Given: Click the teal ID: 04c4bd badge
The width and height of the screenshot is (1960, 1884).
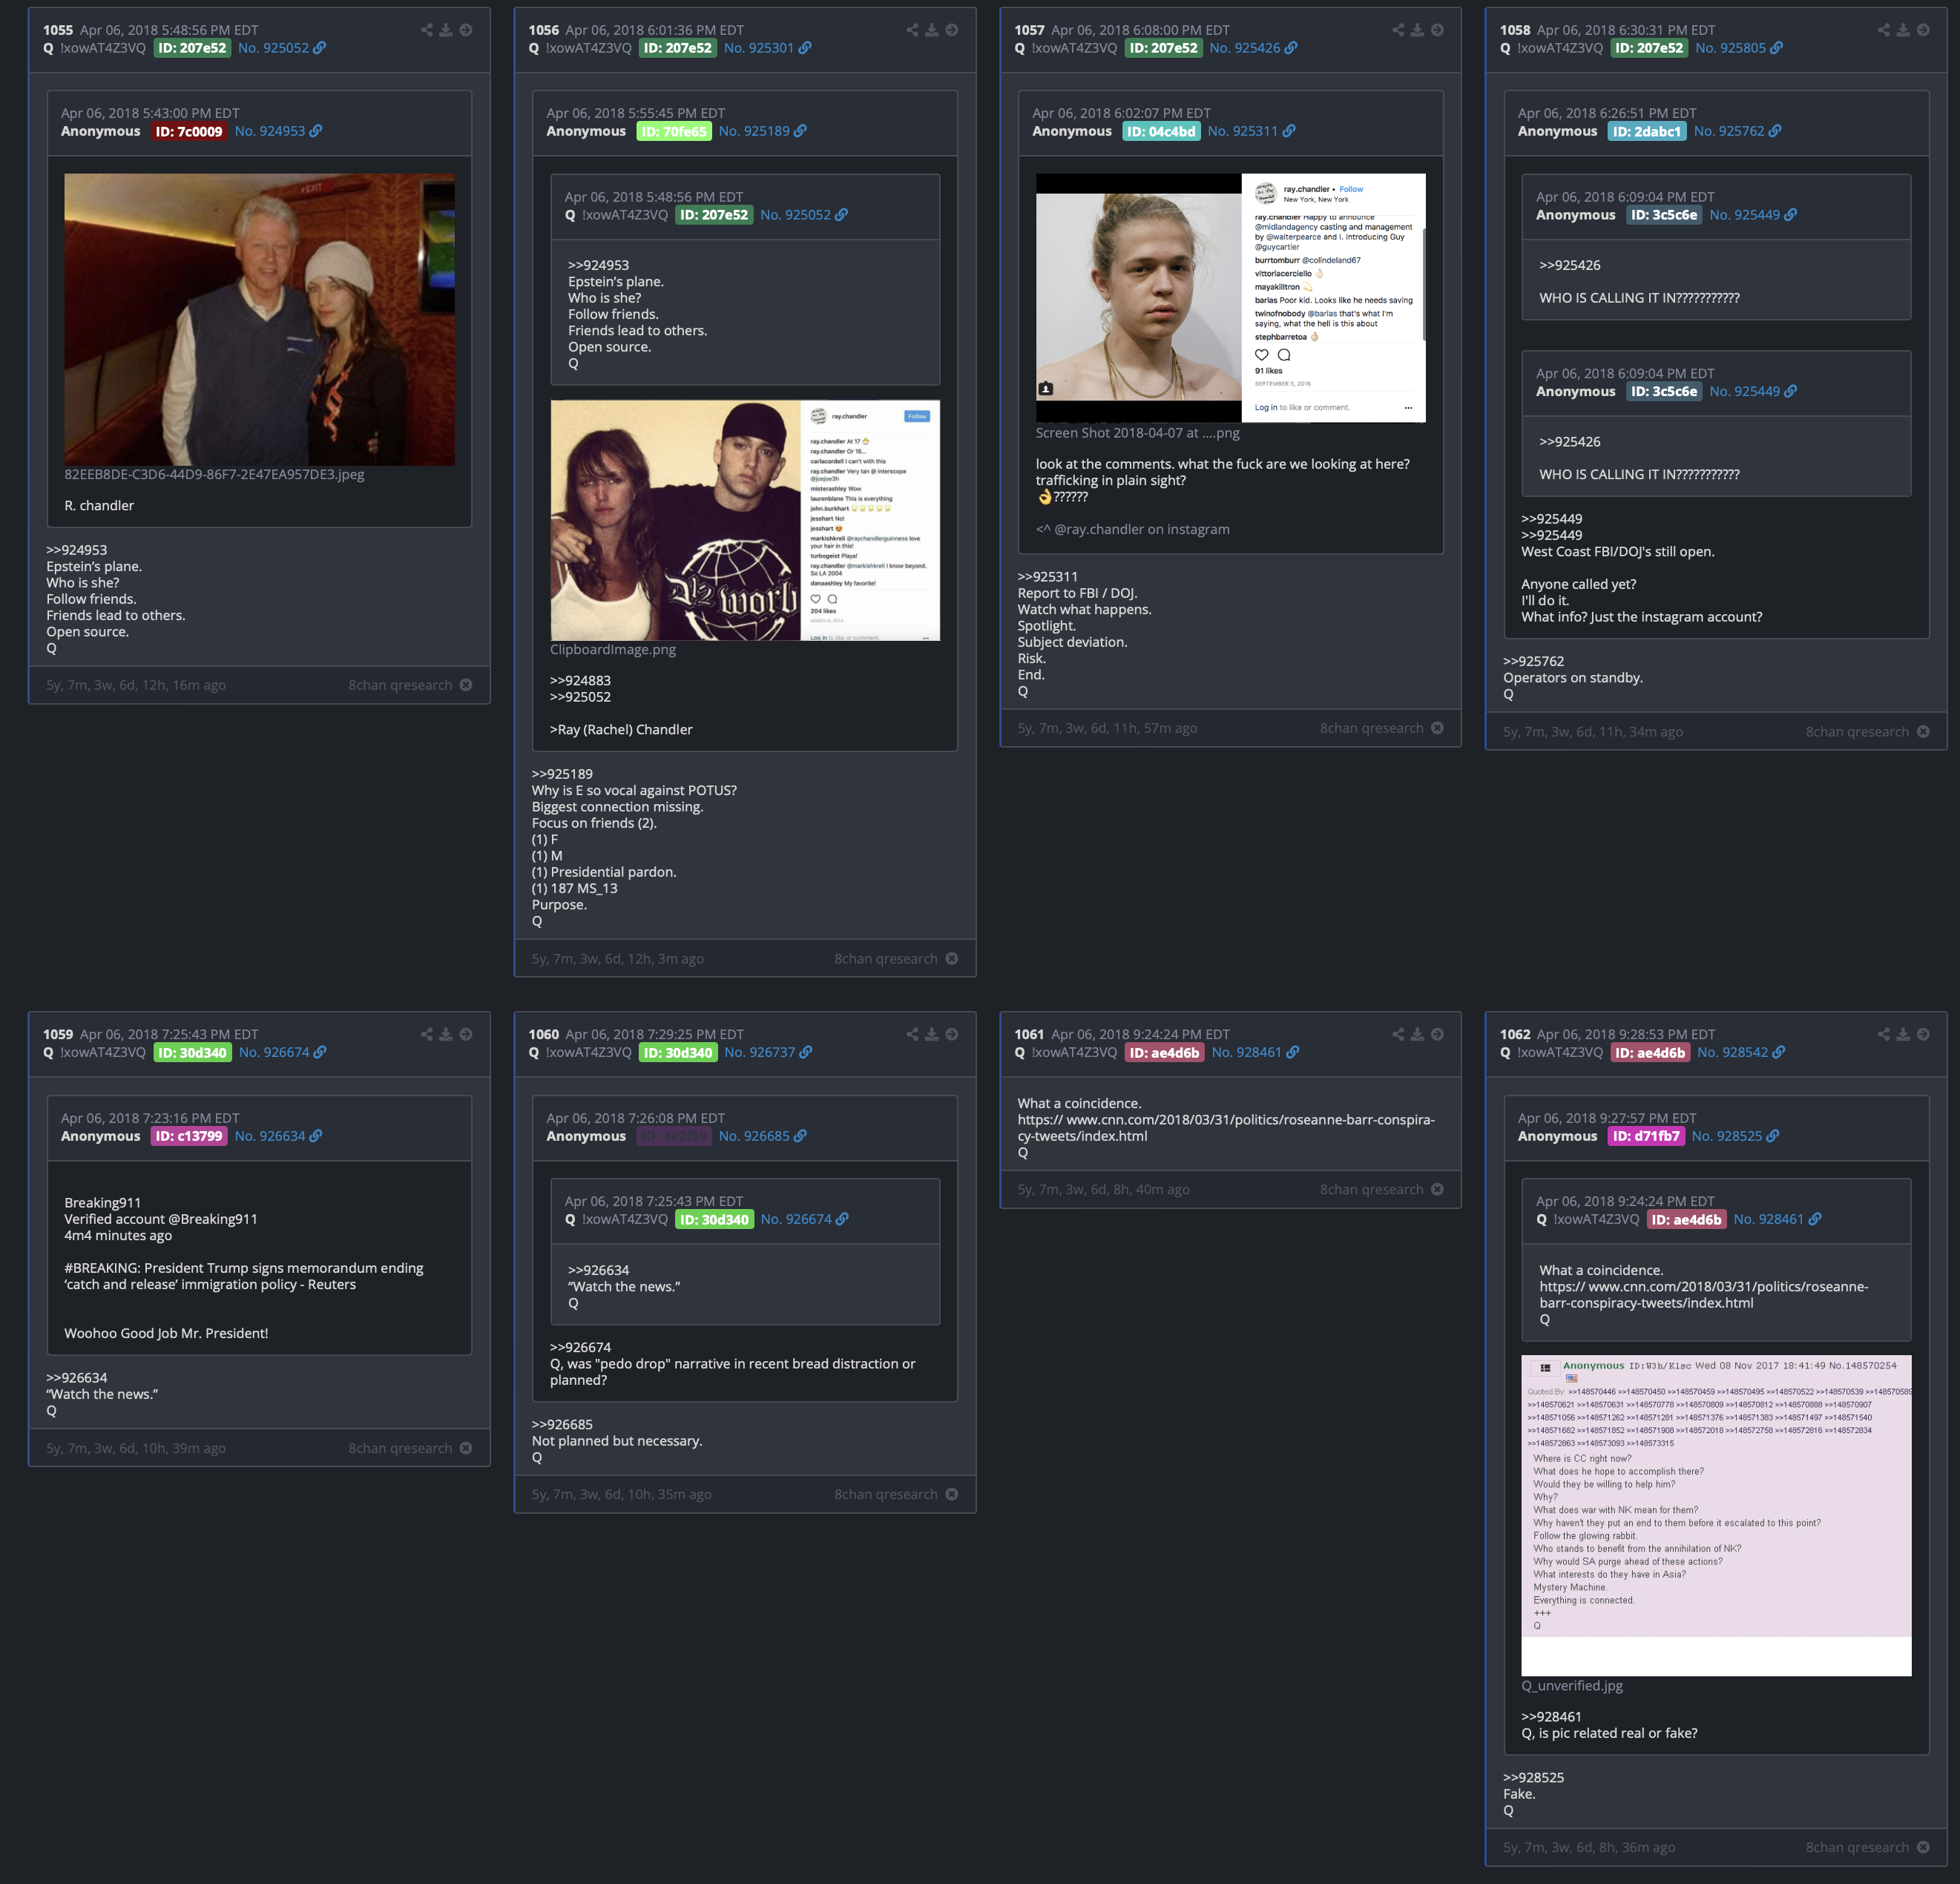Looking at the screenshot, I should pyautogui.click(x=1161, y=131).
